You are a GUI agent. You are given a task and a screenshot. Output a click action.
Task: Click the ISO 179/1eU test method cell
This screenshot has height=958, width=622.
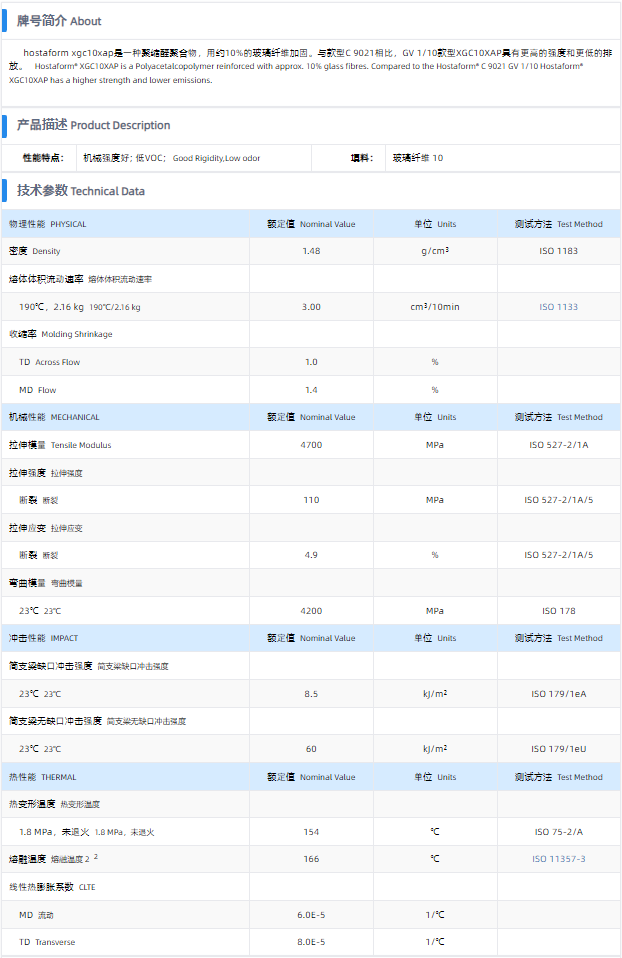click(558, 749)
